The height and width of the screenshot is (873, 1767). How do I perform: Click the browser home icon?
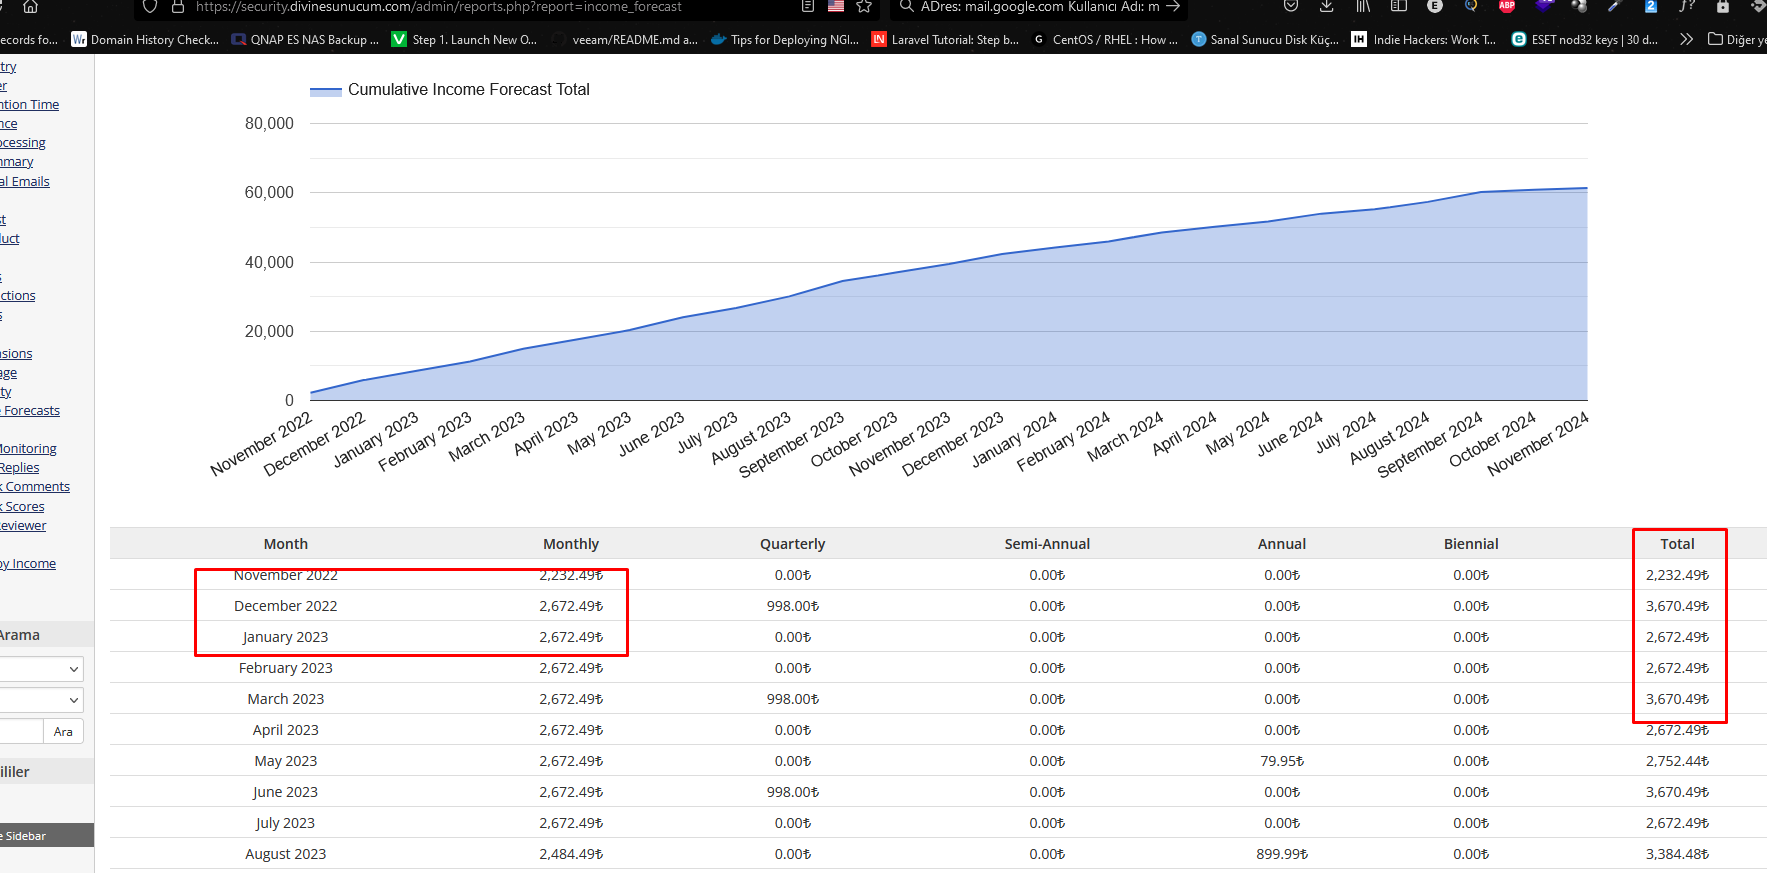tap(30, 7)
